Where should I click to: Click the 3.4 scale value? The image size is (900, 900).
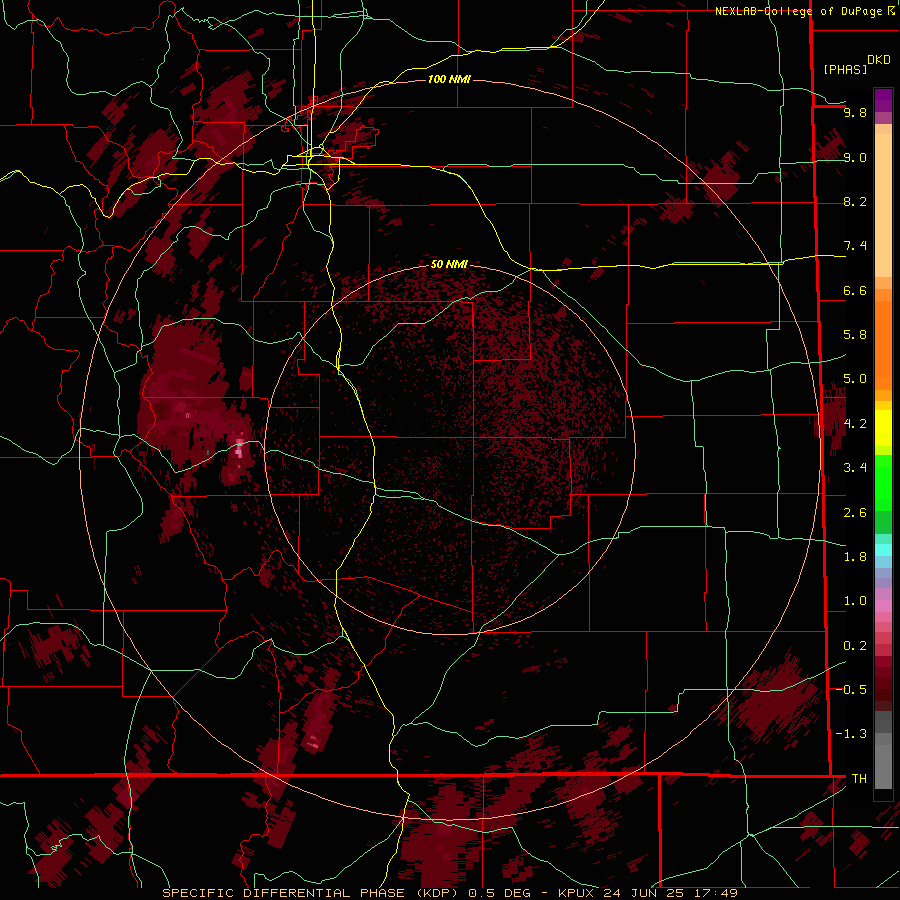855,468
